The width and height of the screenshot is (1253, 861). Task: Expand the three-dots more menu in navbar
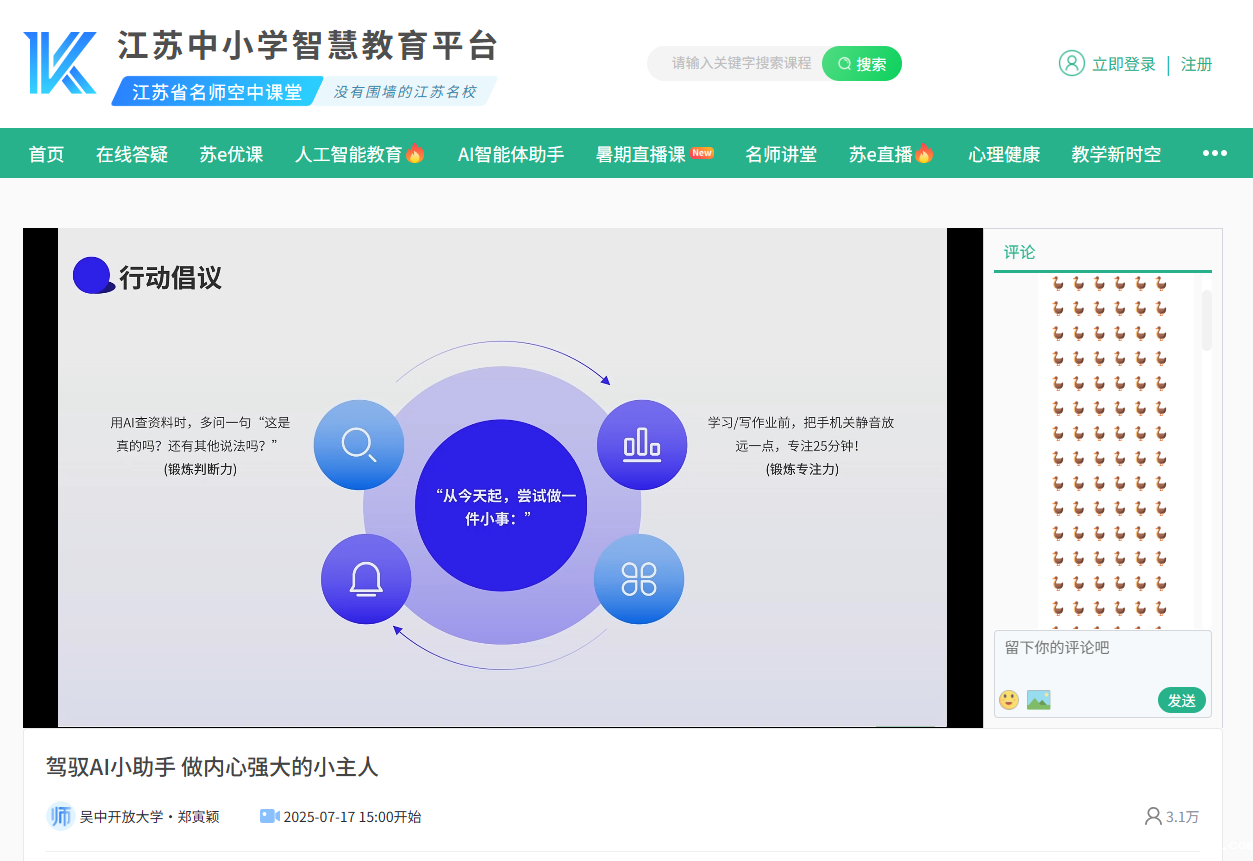tap(1214, 153)
